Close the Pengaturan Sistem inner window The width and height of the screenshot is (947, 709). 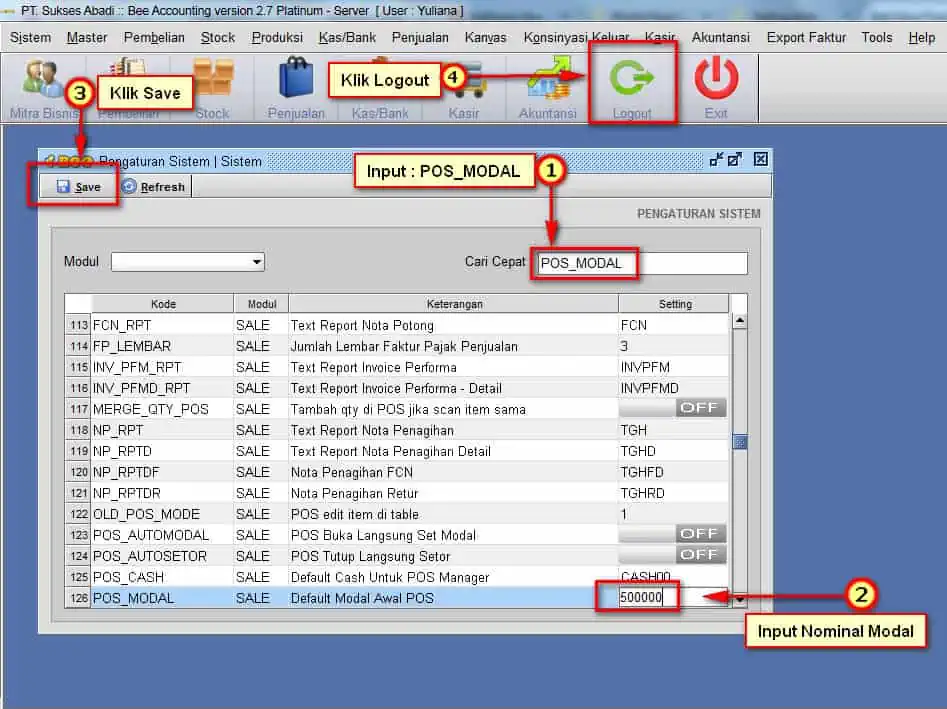(760, 159)
